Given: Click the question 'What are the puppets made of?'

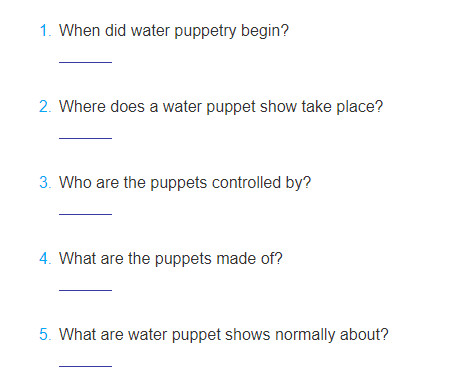Looking at the screenshot, I should (171, 259).
